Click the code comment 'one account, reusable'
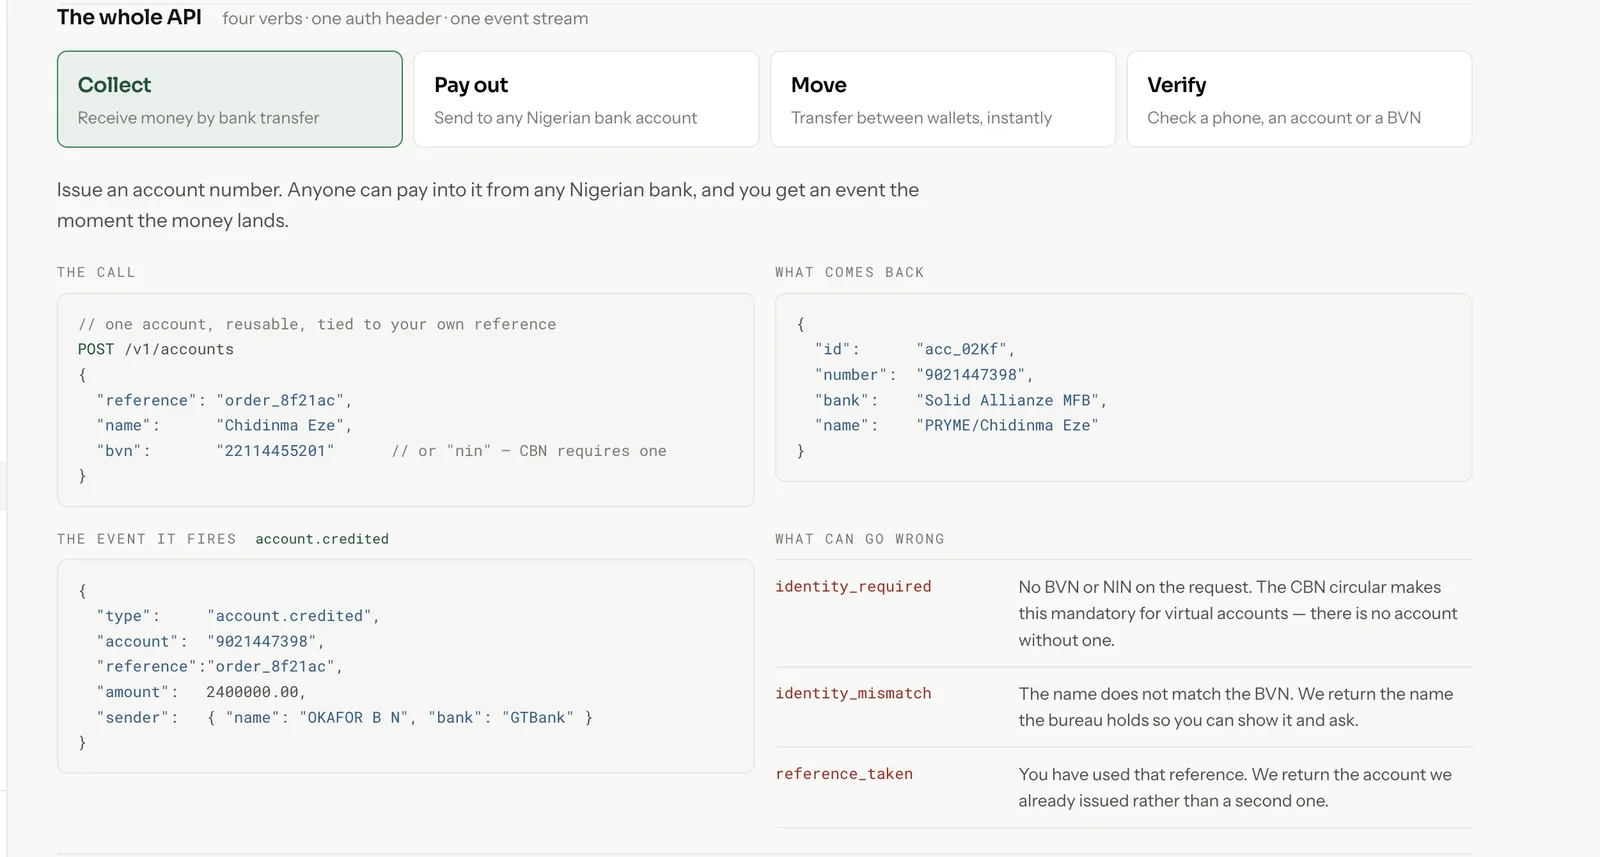The image size is (1600, 857). click(x=317, y=324)
